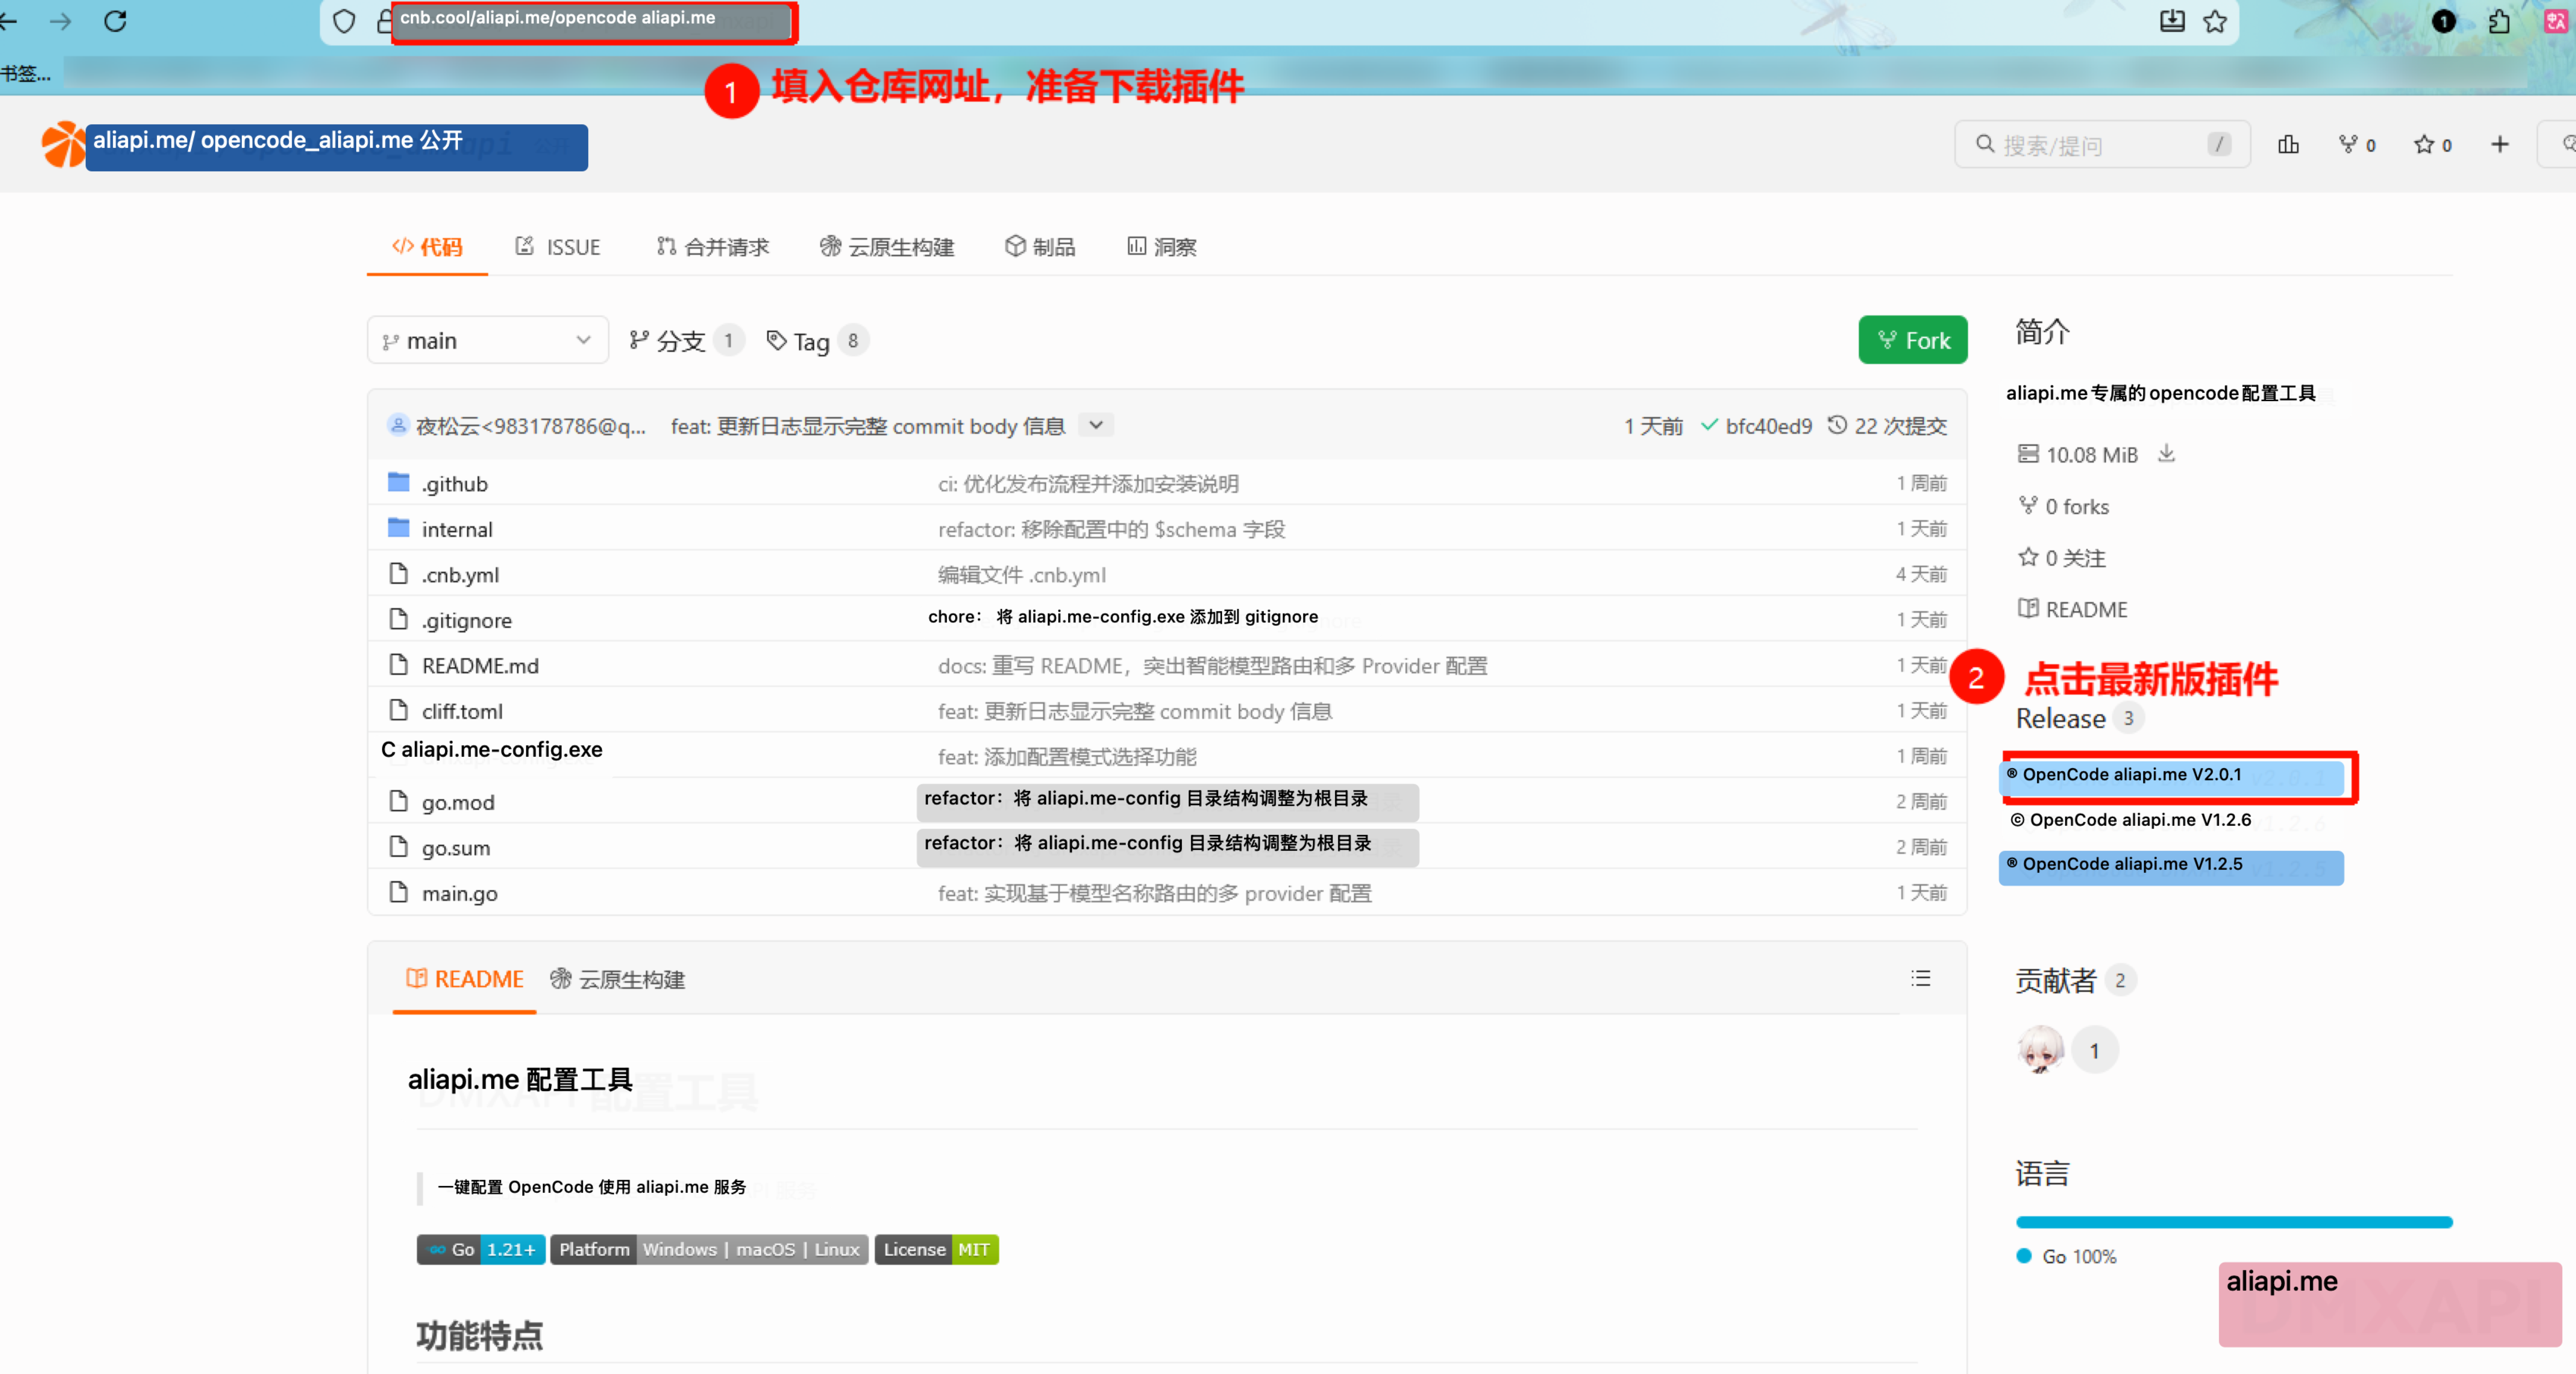Image resolution: width=2576 pixels, height=1374 pixels.
Task: Expand the commit message details chevron
Action: (x=1096, y=425)
